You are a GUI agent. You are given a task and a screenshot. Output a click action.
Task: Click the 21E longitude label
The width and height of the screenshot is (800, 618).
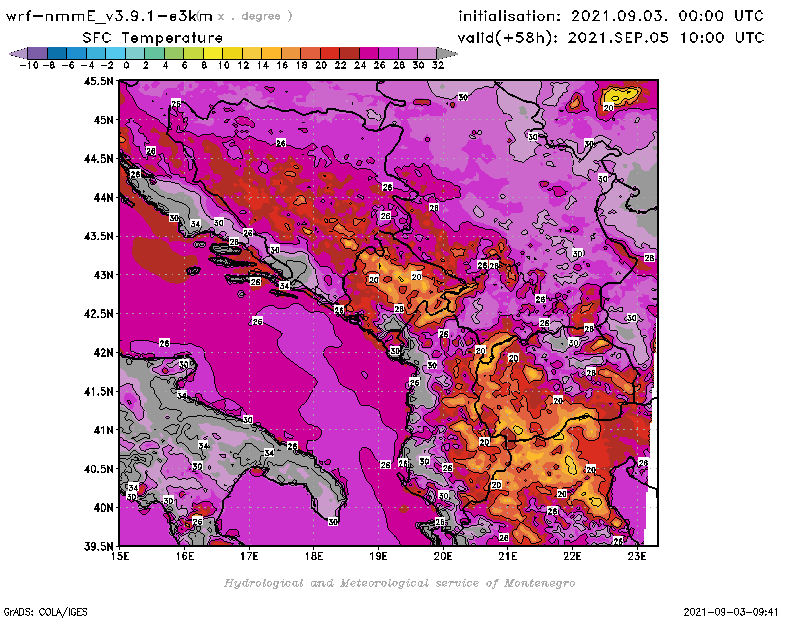(x=508, y=556)
